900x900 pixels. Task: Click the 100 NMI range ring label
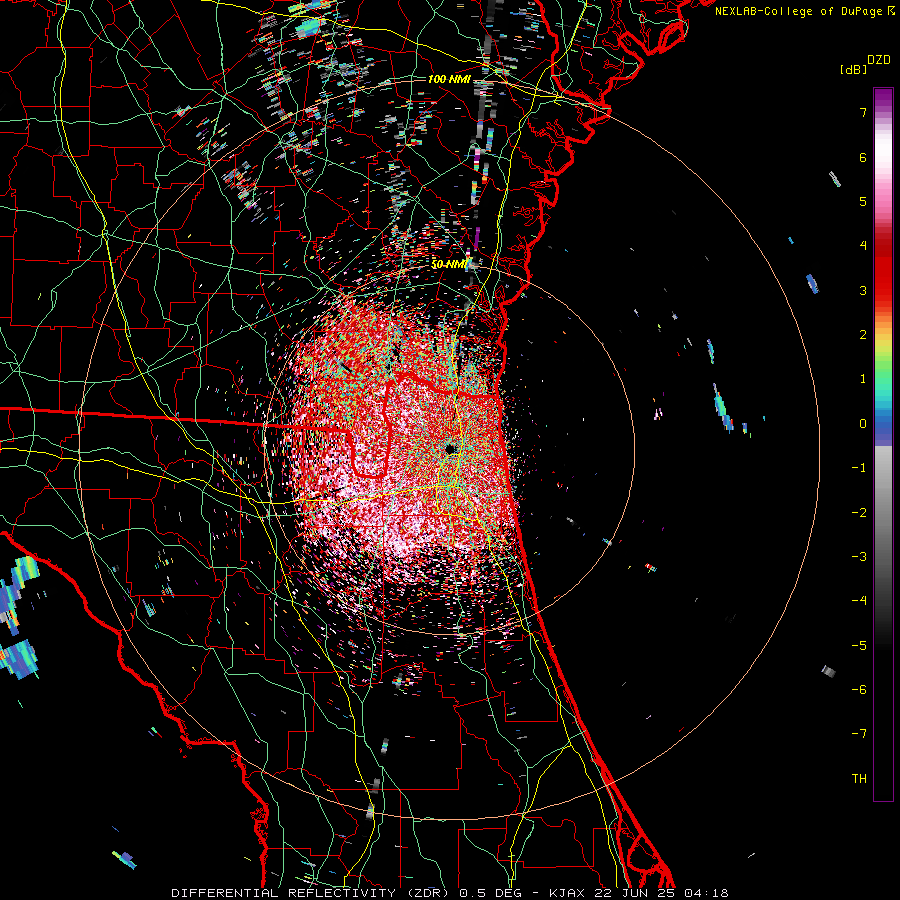tap(449, 79)
